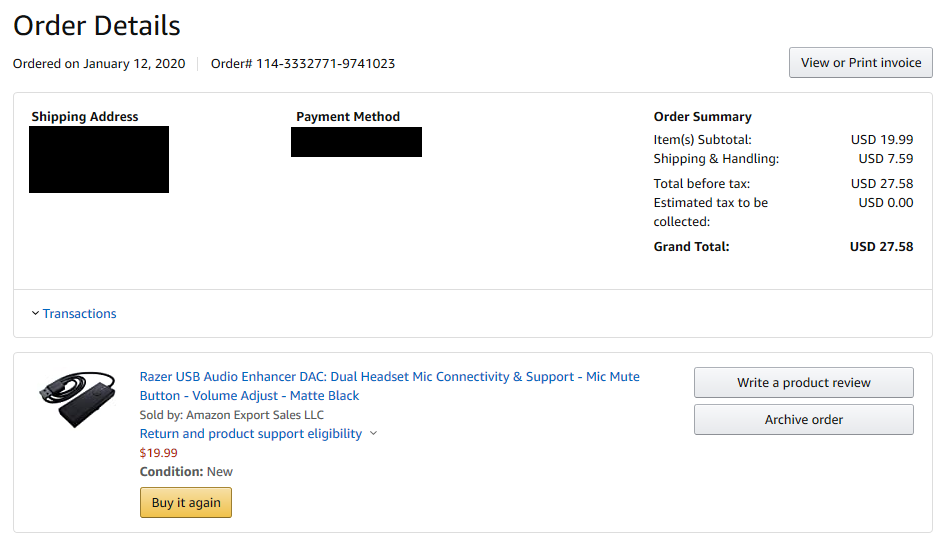Open the Razer USB Audio Enhancer DAC title link
The image size is (944, 541).
390,386
